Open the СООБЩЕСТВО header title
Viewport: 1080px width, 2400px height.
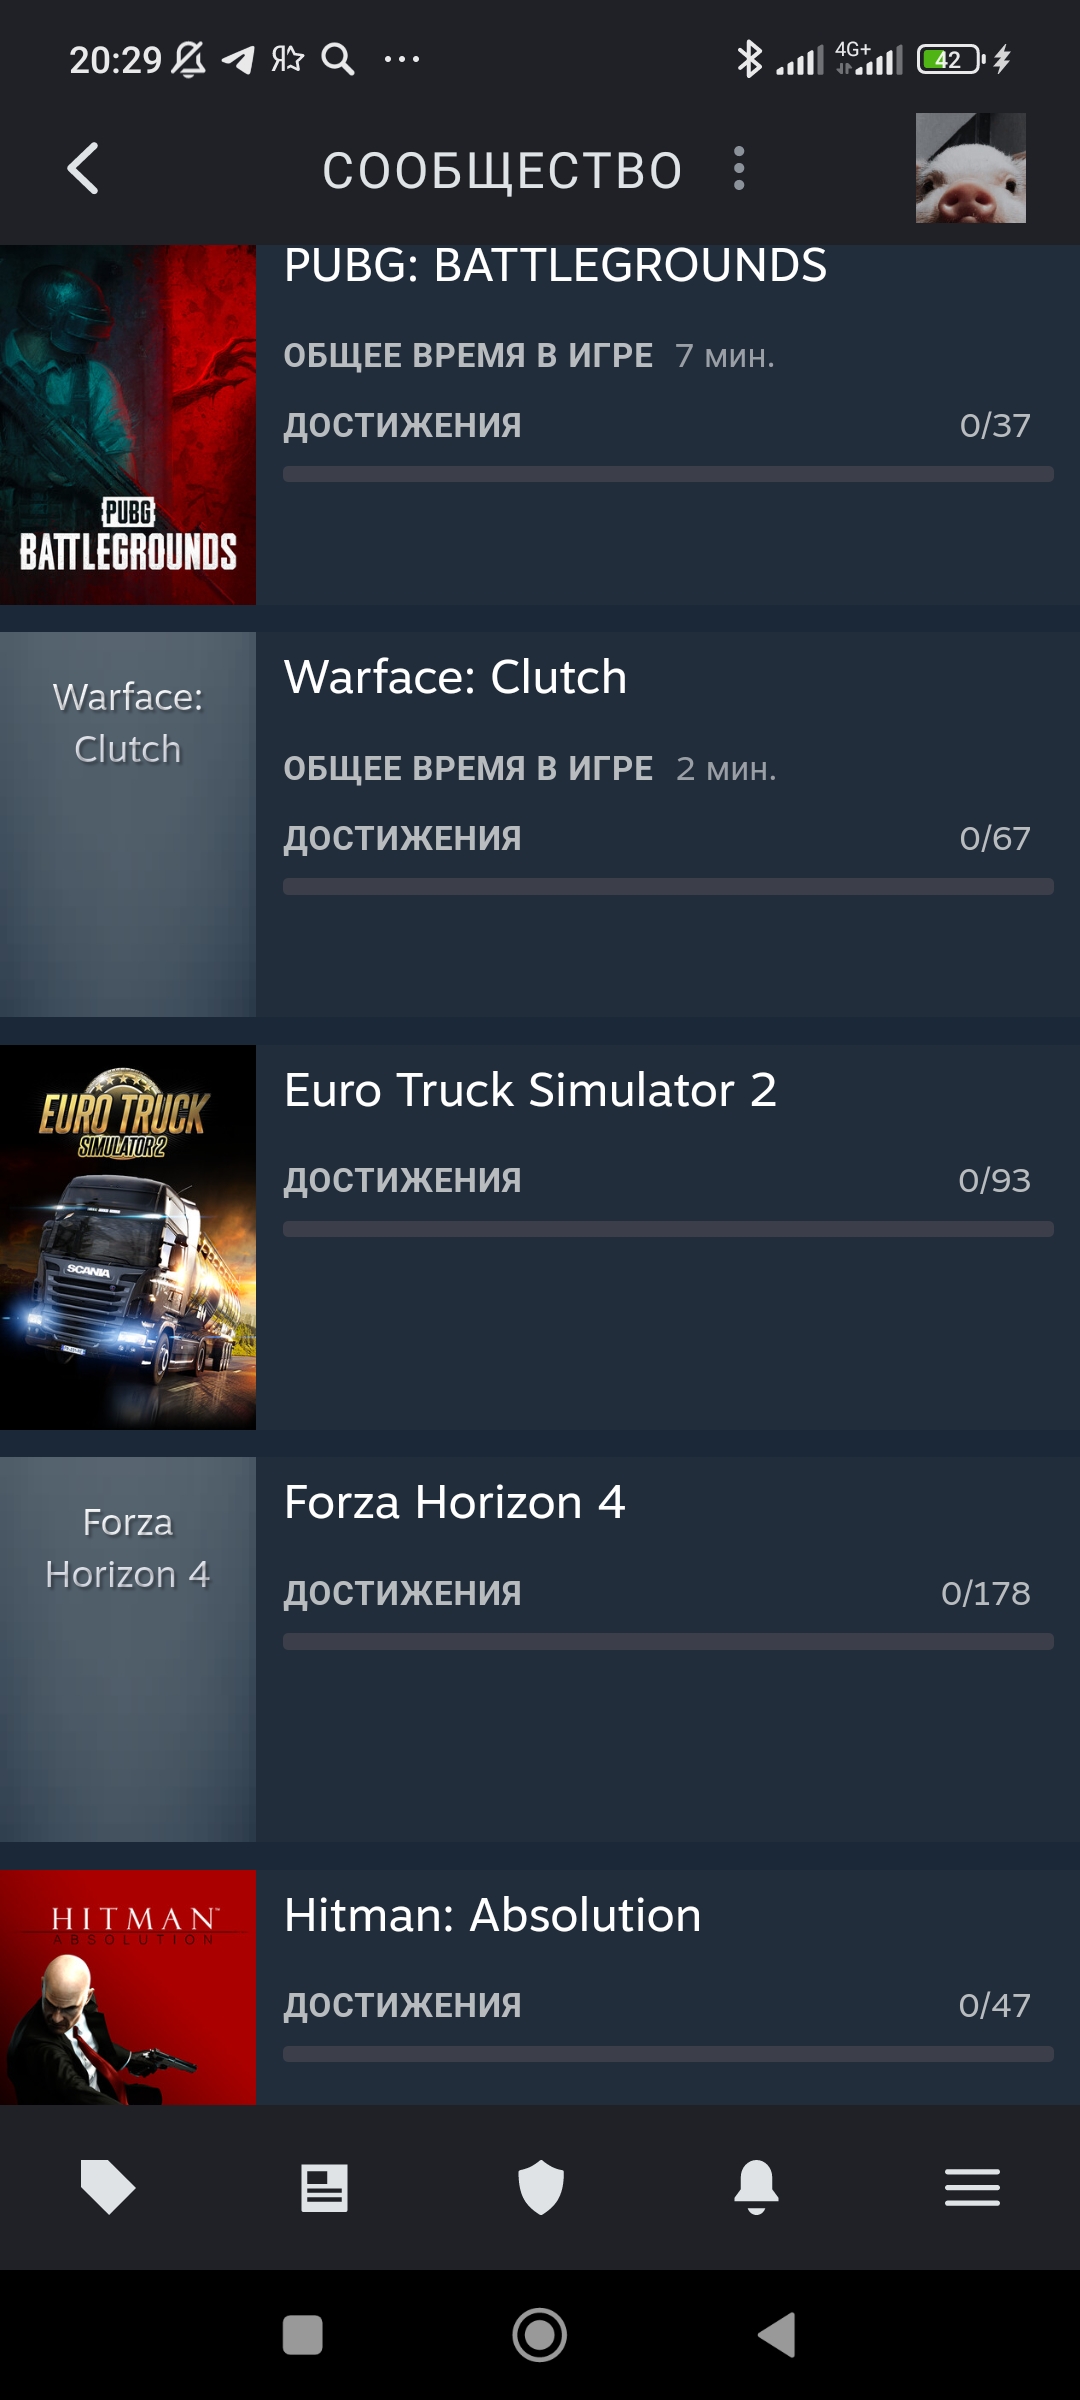coord(503,170)
